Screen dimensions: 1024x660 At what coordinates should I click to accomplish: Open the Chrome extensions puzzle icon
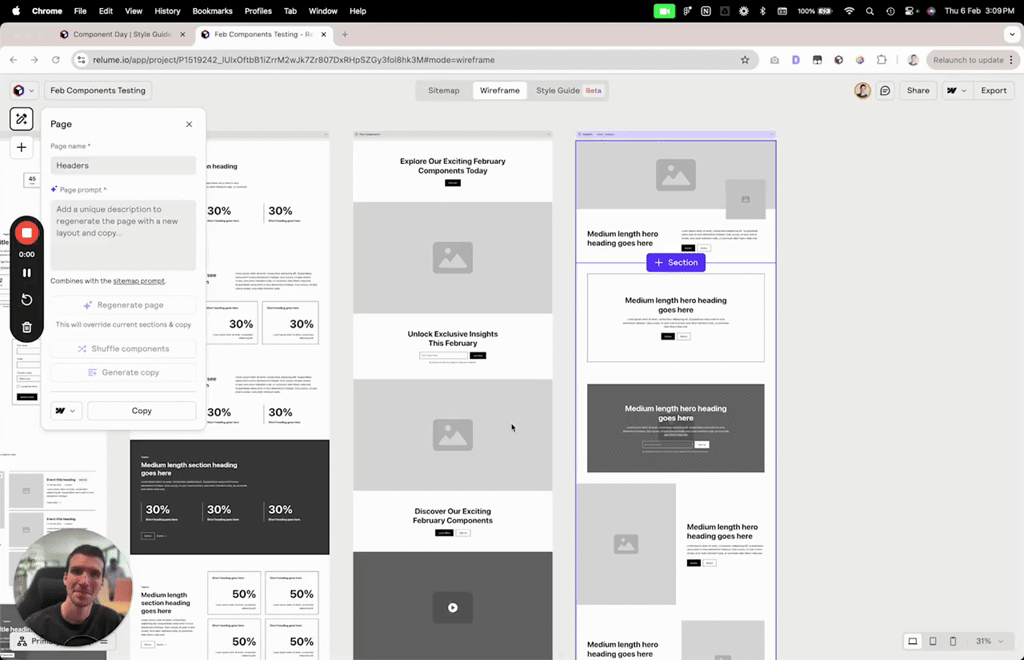click(881, 60)
